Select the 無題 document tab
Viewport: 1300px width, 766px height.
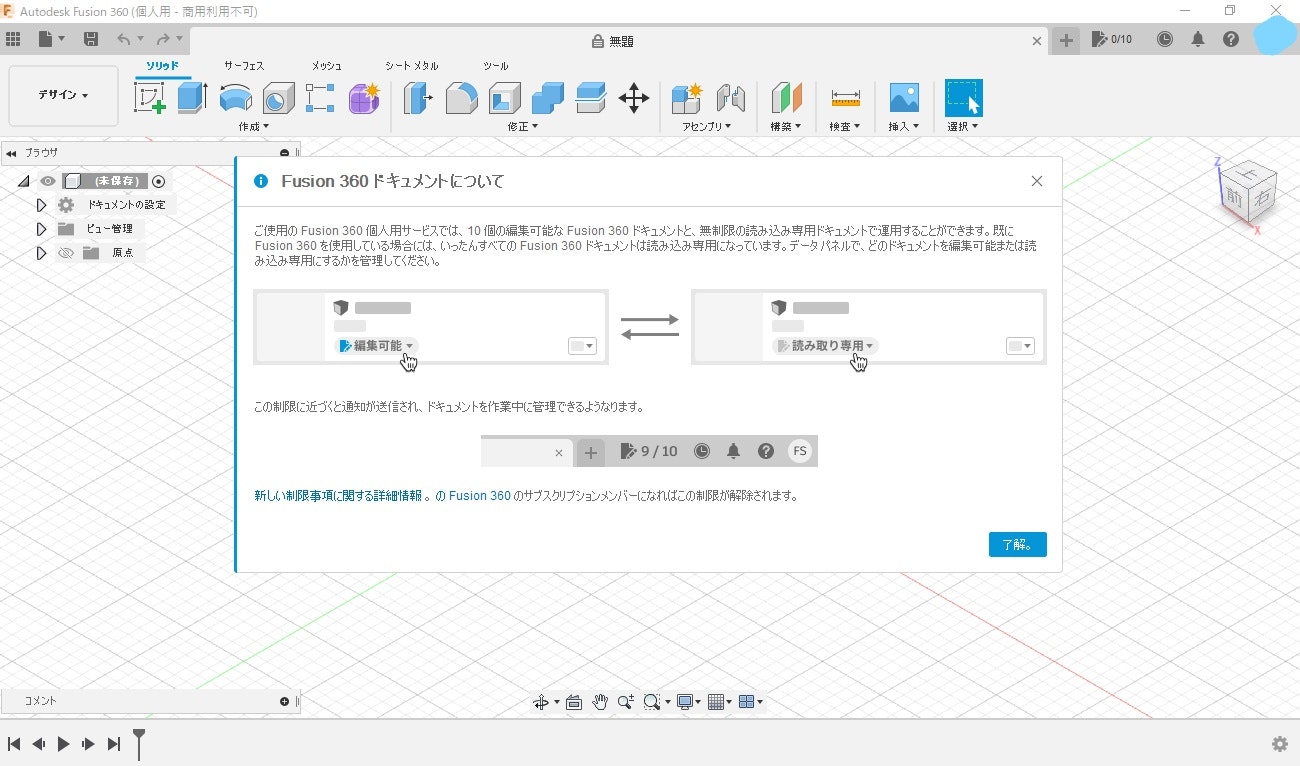click(613, 41)
